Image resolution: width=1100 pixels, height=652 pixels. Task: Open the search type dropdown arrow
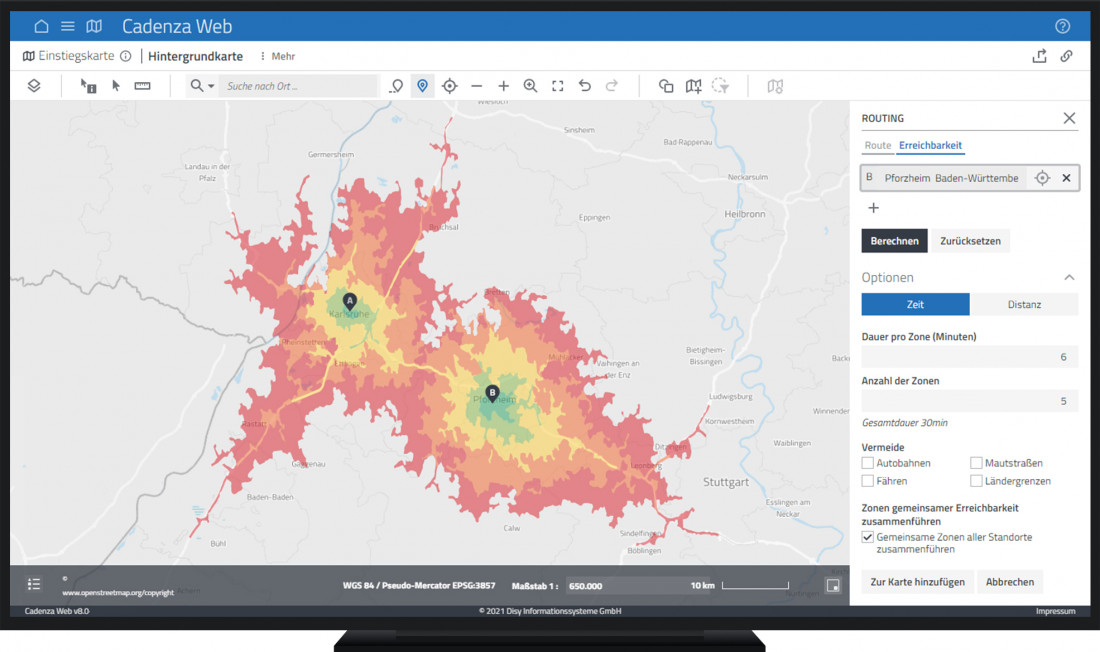click(x=211, y=86)
